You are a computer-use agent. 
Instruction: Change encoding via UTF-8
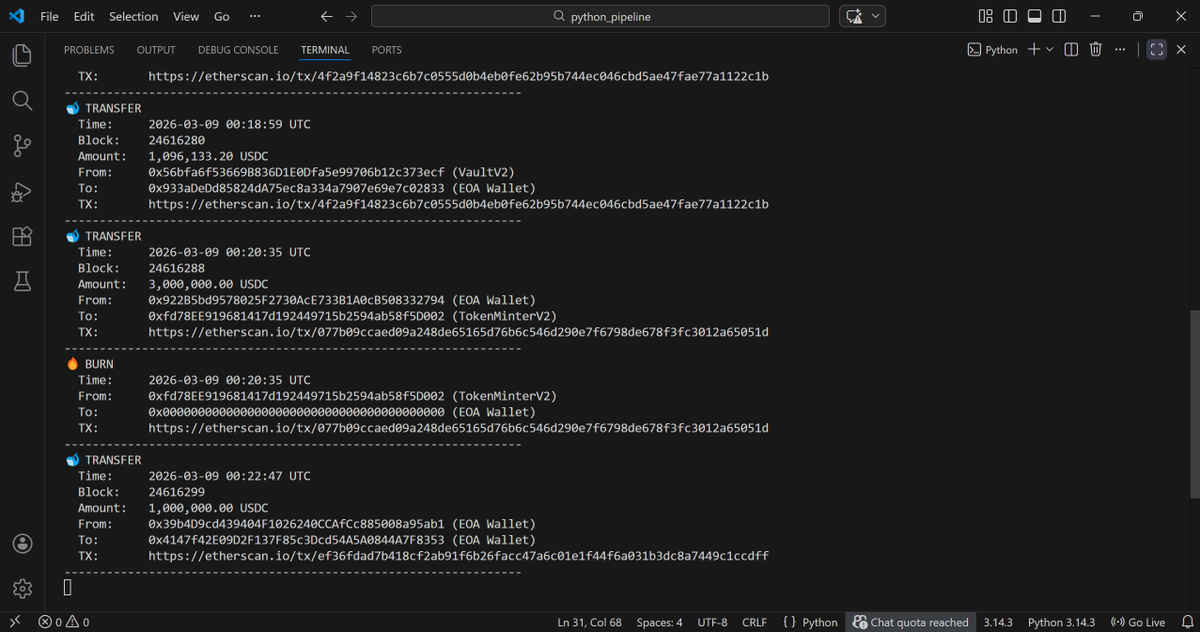click(712, 622)
